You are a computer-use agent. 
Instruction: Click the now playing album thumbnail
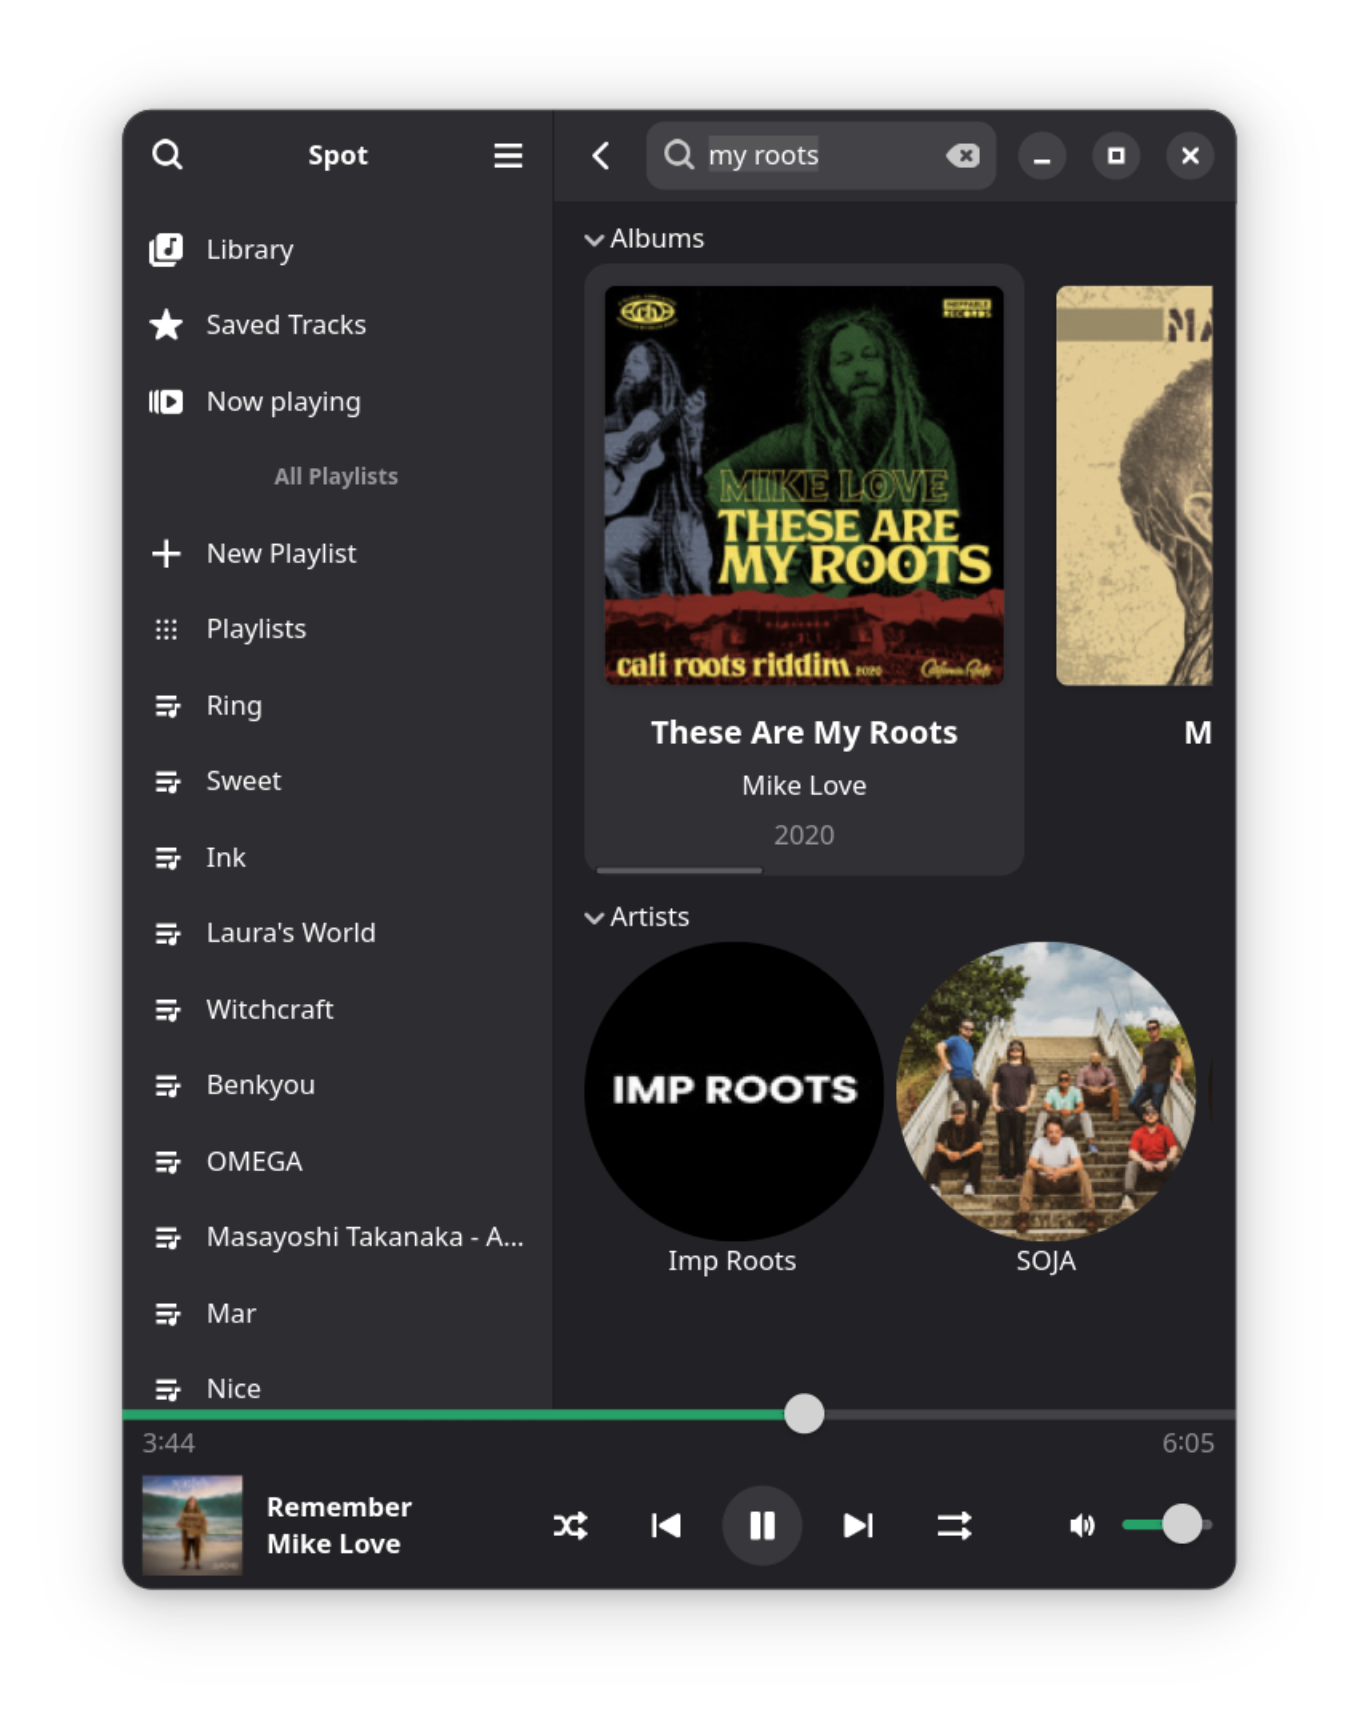click(x=192, y=1525)
